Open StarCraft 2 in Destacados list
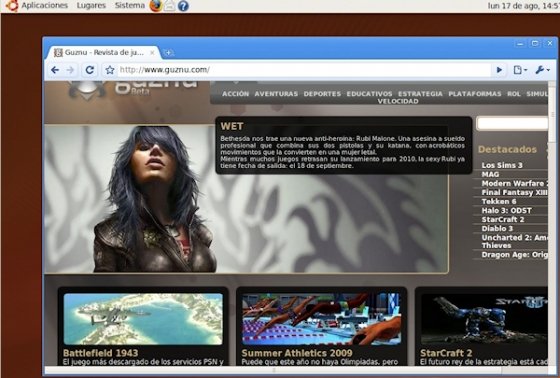560x378 pixels. pyautogui.click(x=502, y=219)
